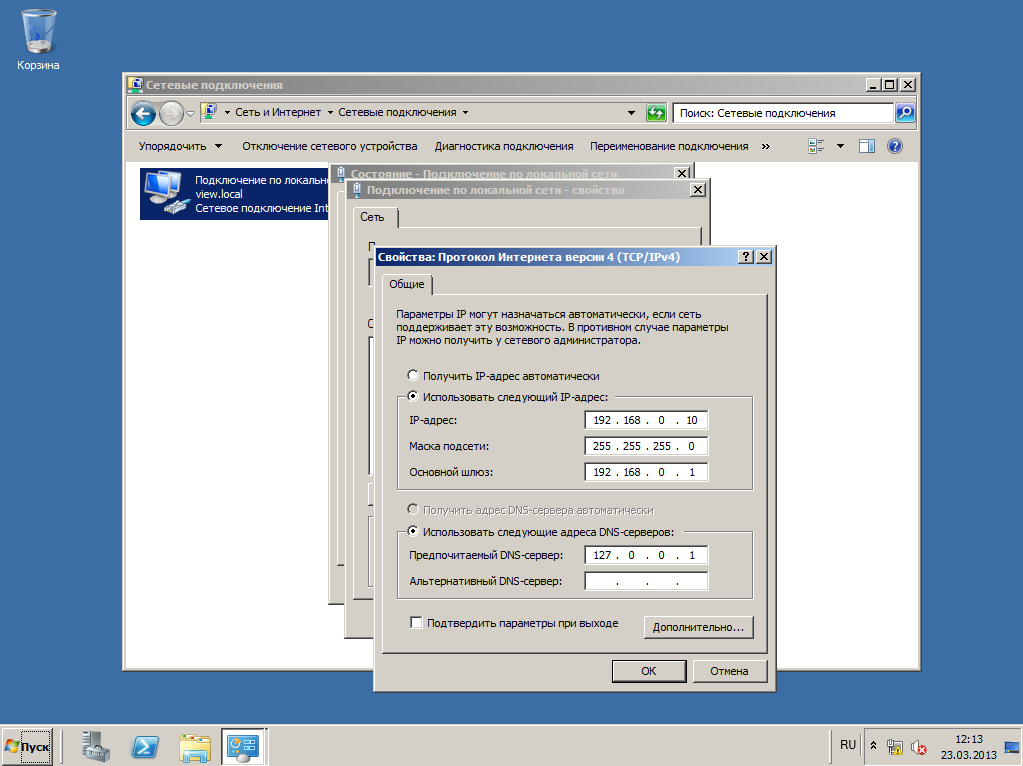The height and width of the screenshot is (766, 1023).
Task: Open help via blue question mark icon
Action: pos(895,146)
